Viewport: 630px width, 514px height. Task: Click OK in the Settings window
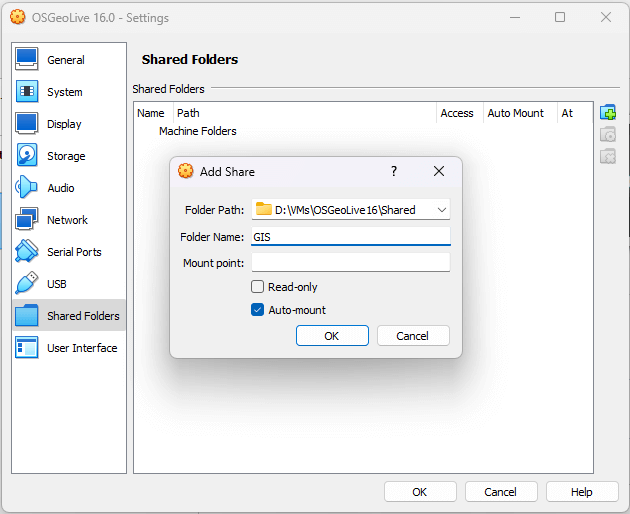(420, 491)
